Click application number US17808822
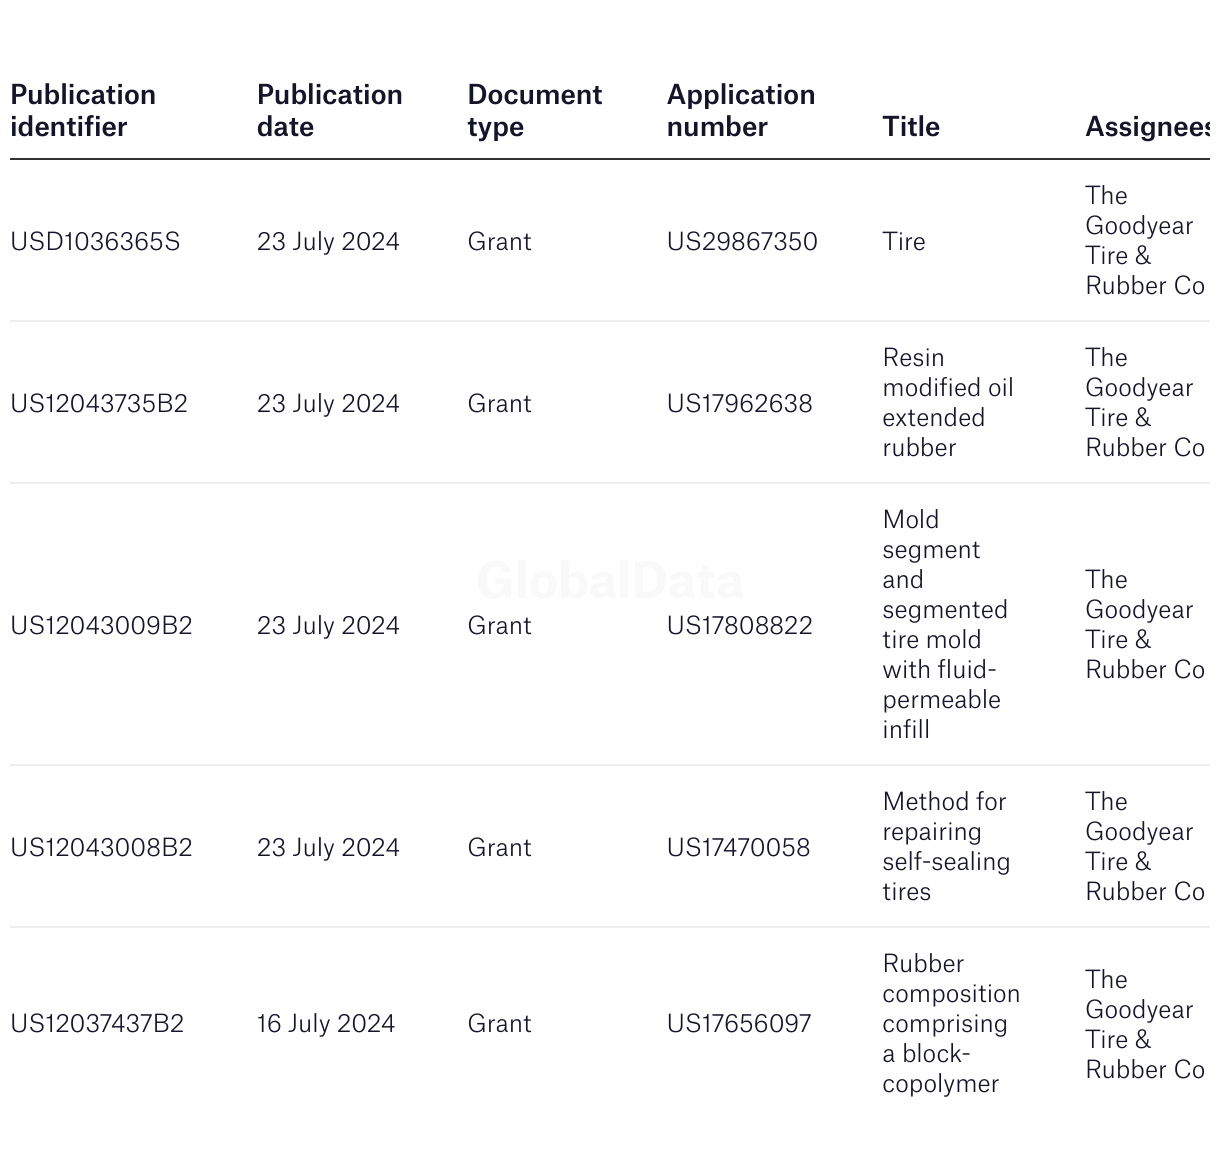The image size is (1220, 1160). pyautogui.click(x=739, y=626)
